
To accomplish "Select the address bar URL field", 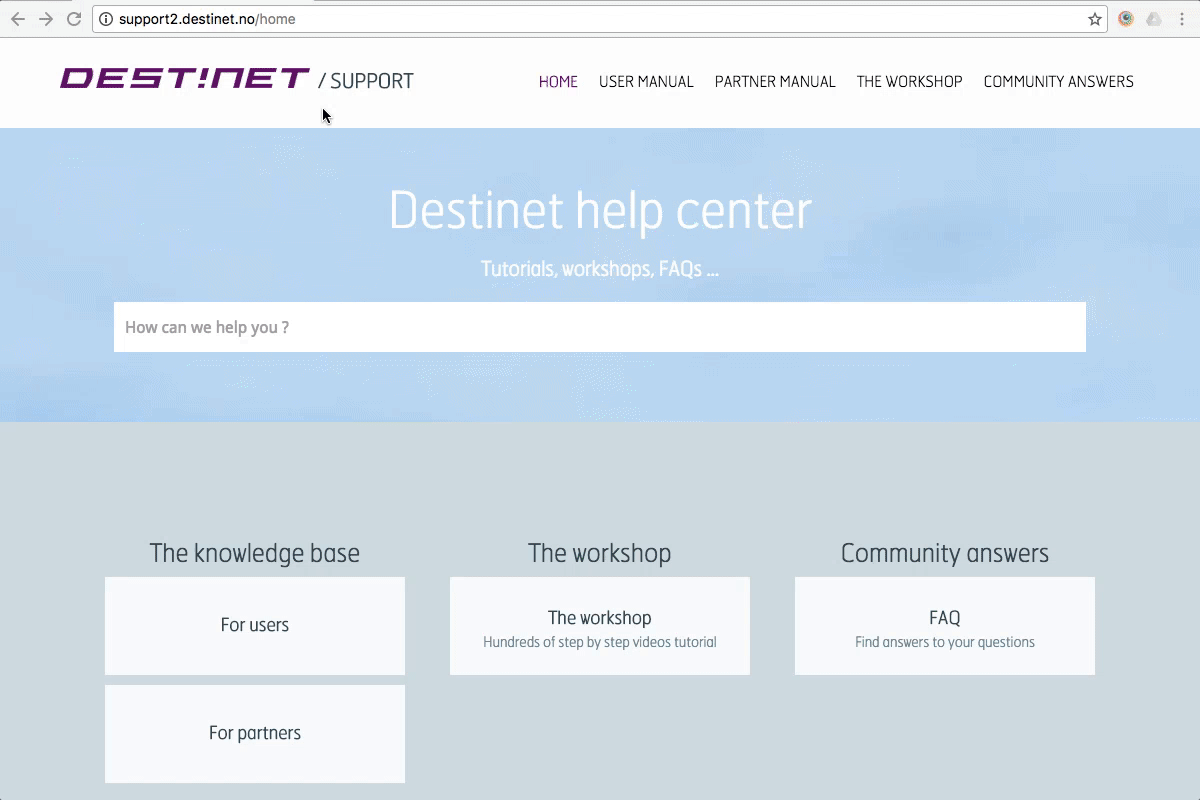I will pos(600,19).
